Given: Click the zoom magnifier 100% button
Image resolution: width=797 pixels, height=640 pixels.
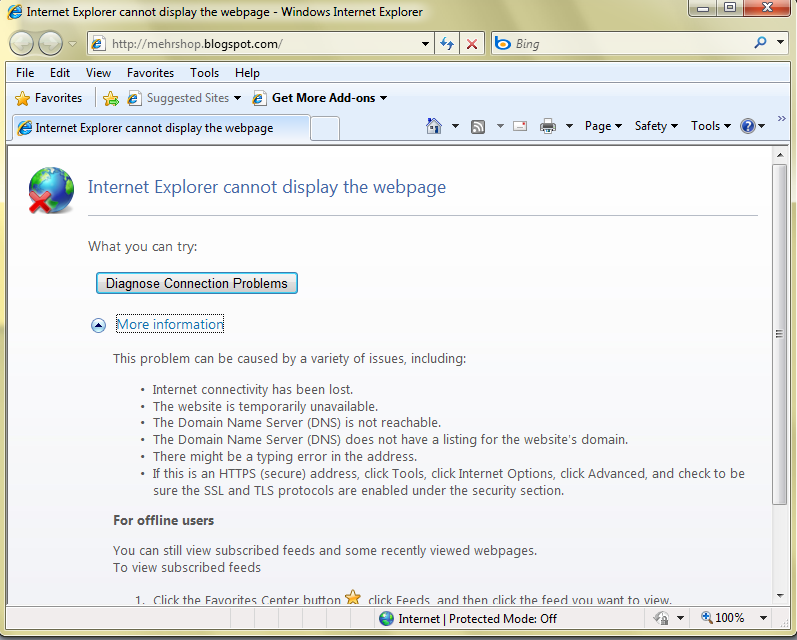Looking at the screenshot, I should click(x=722, y=618).
